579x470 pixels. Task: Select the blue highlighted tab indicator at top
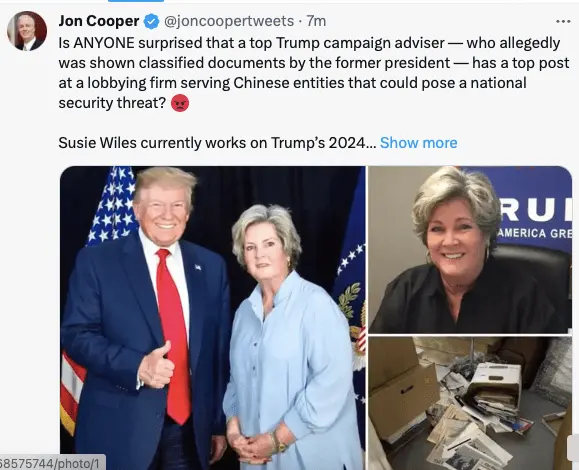coord(136,1)
